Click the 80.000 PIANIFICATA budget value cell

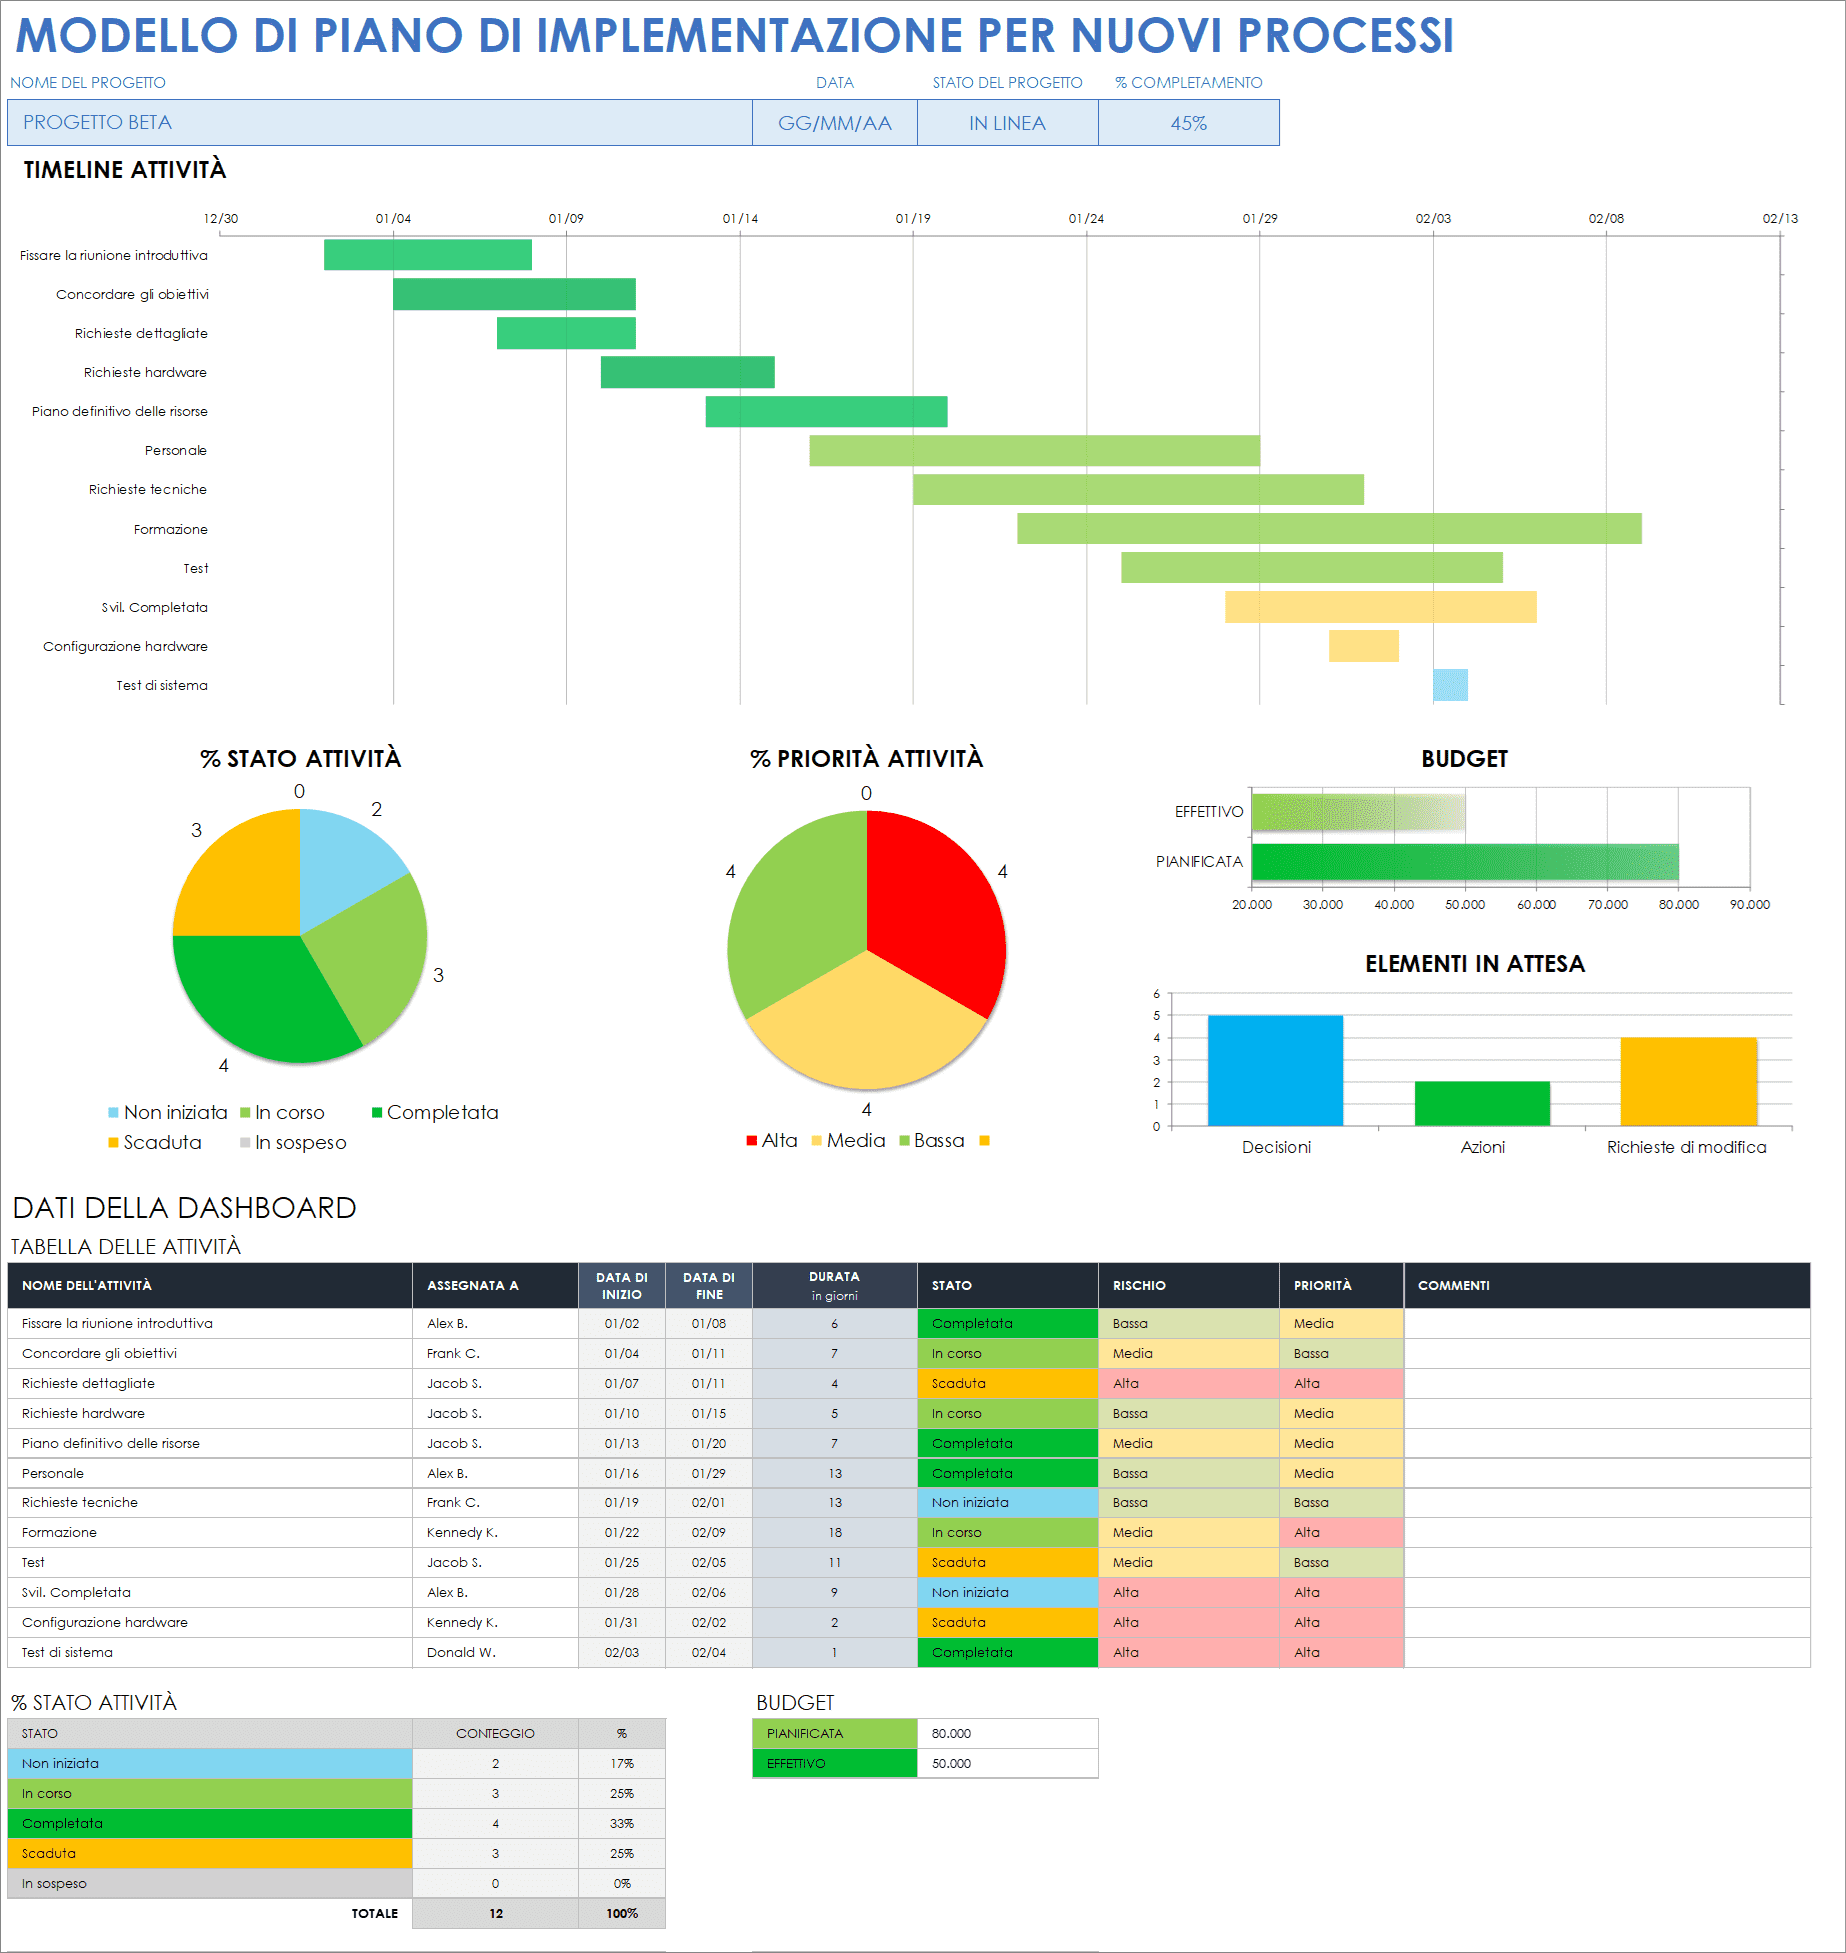click(1006, 1734)
